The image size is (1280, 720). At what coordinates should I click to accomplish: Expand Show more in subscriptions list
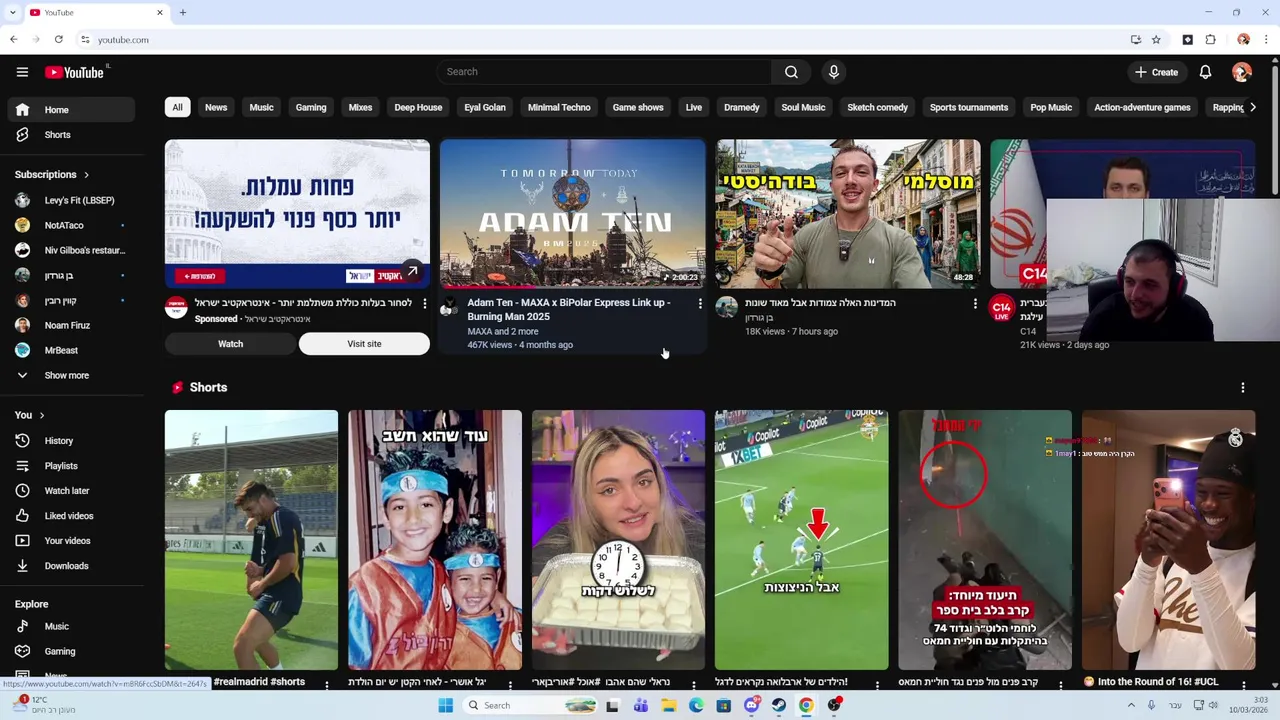[70, 376]
